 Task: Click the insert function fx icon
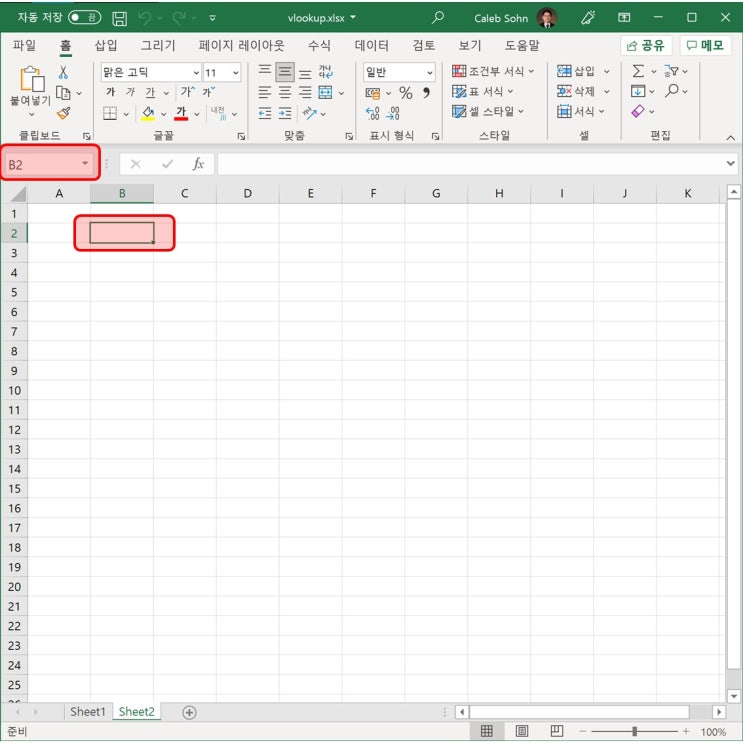198,164
